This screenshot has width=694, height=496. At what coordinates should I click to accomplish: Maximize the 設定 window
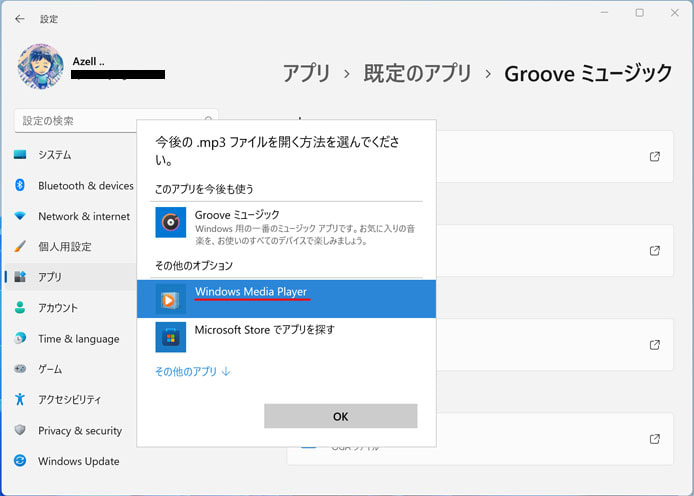640,13
